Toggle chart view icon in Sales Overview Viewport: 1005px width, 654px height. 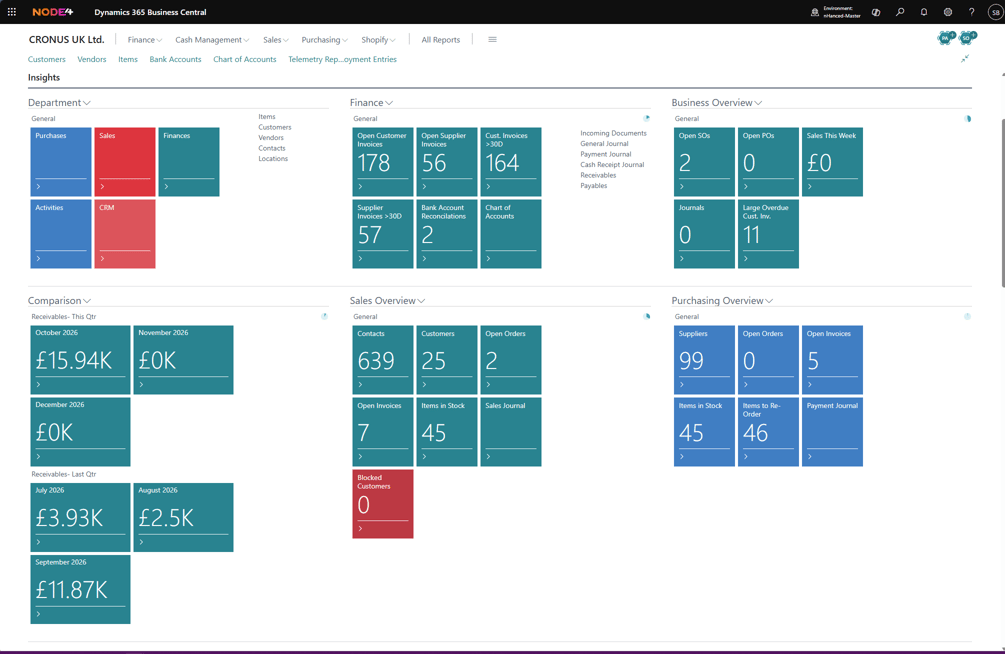point(647,316)
